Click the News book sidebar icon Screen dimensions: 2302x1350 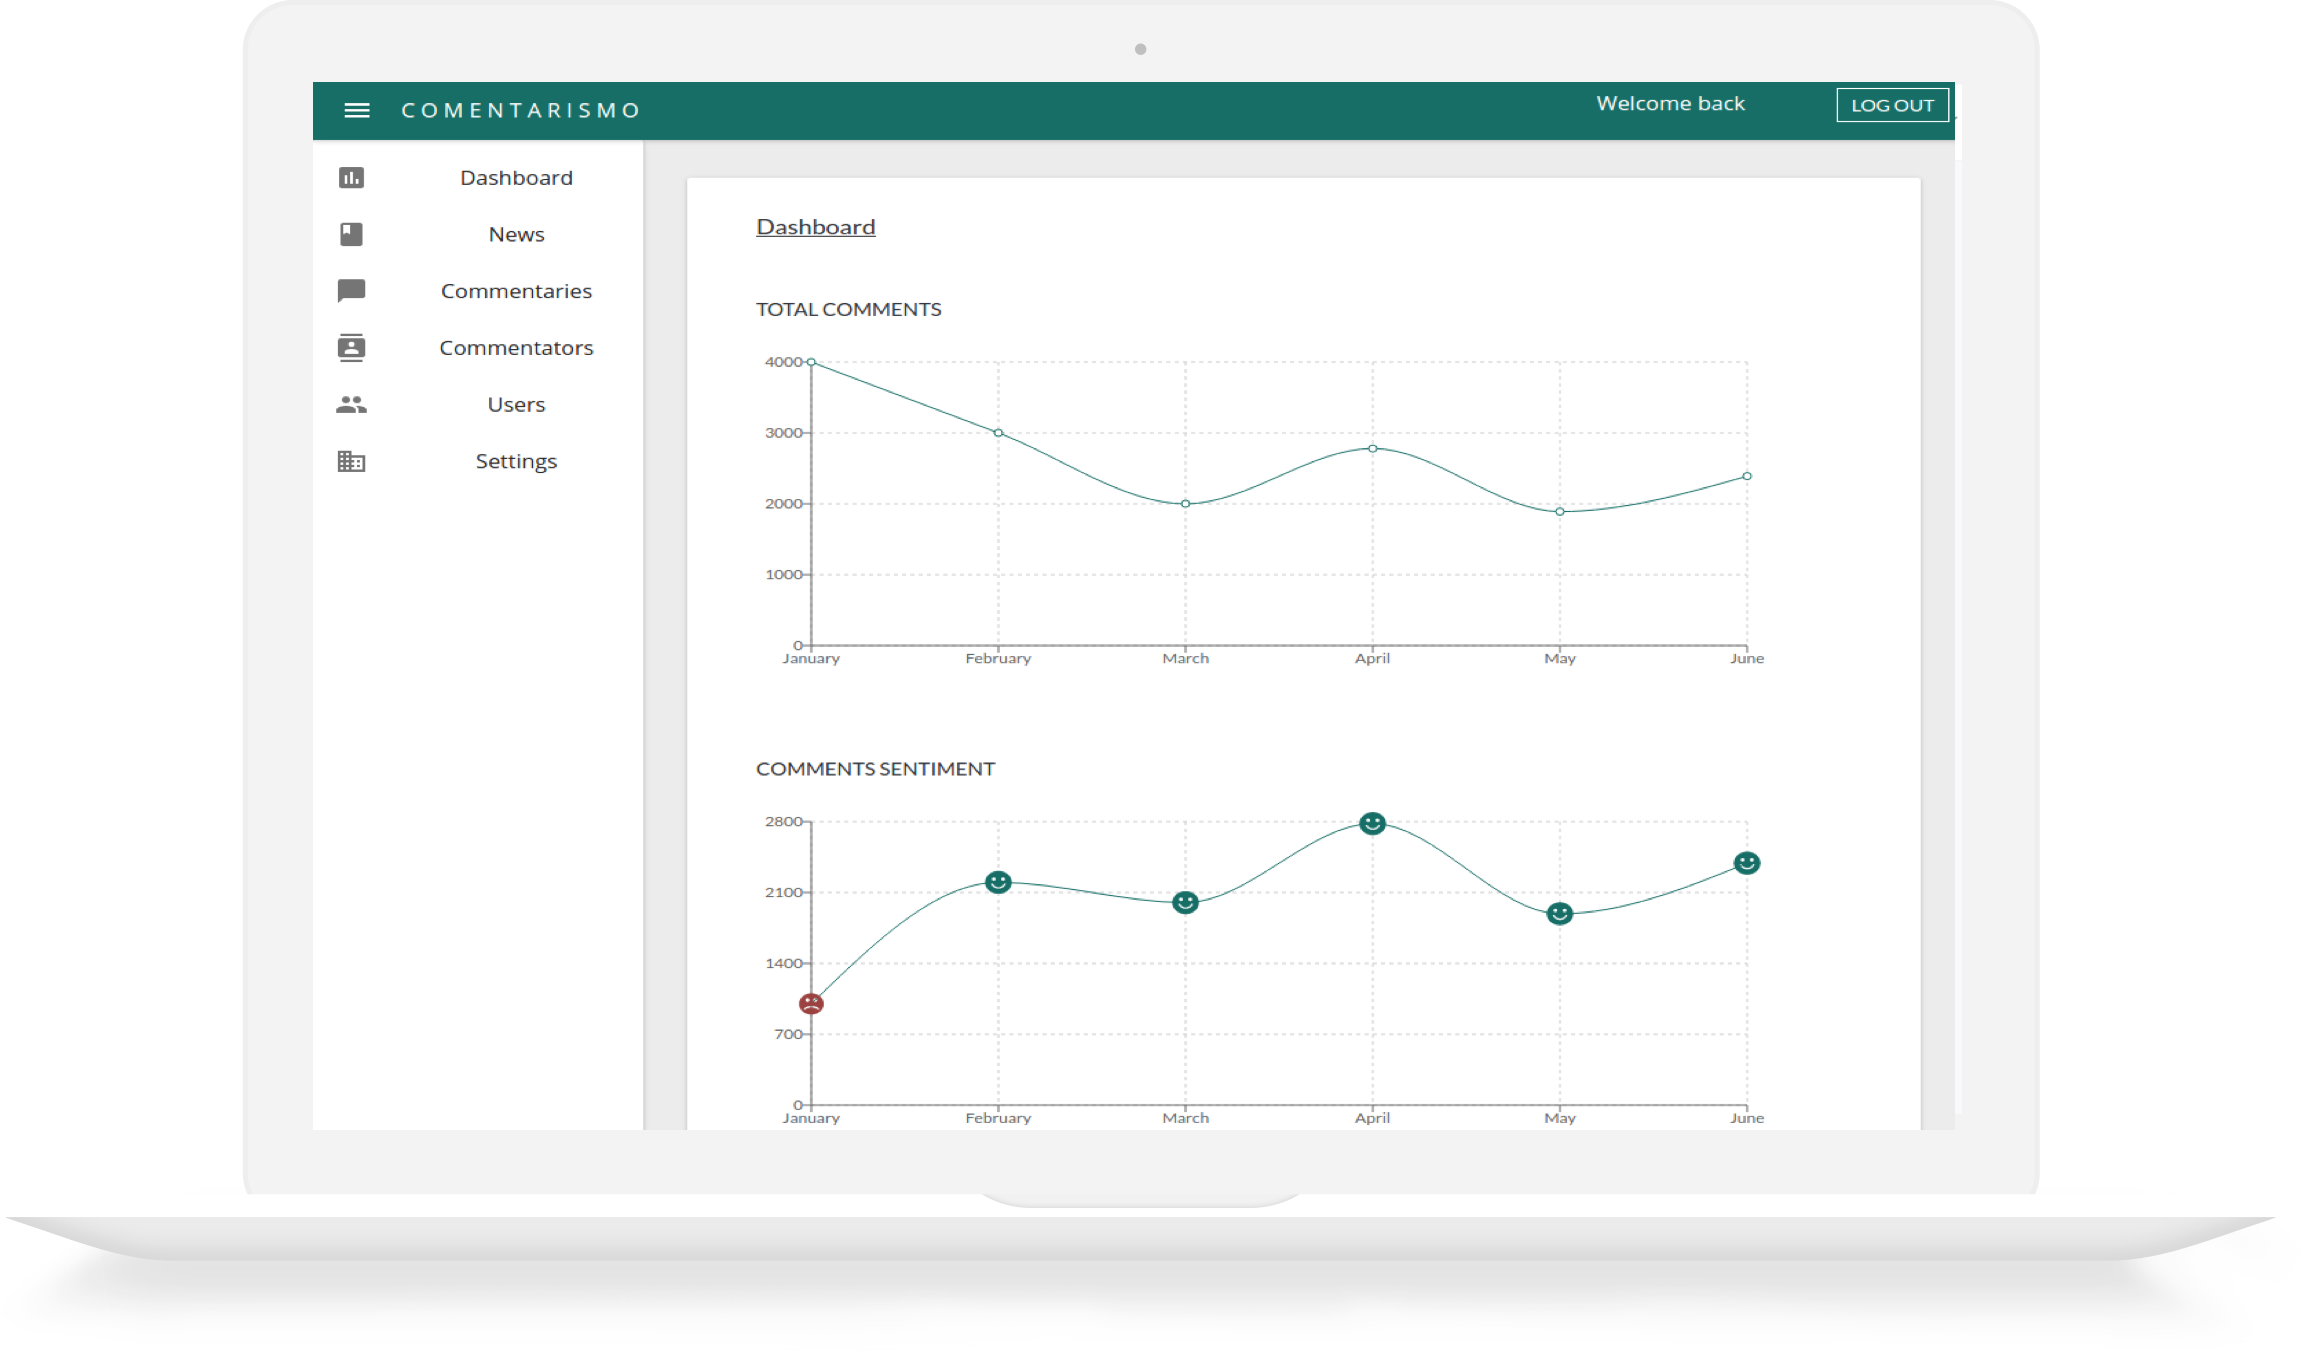351,234
